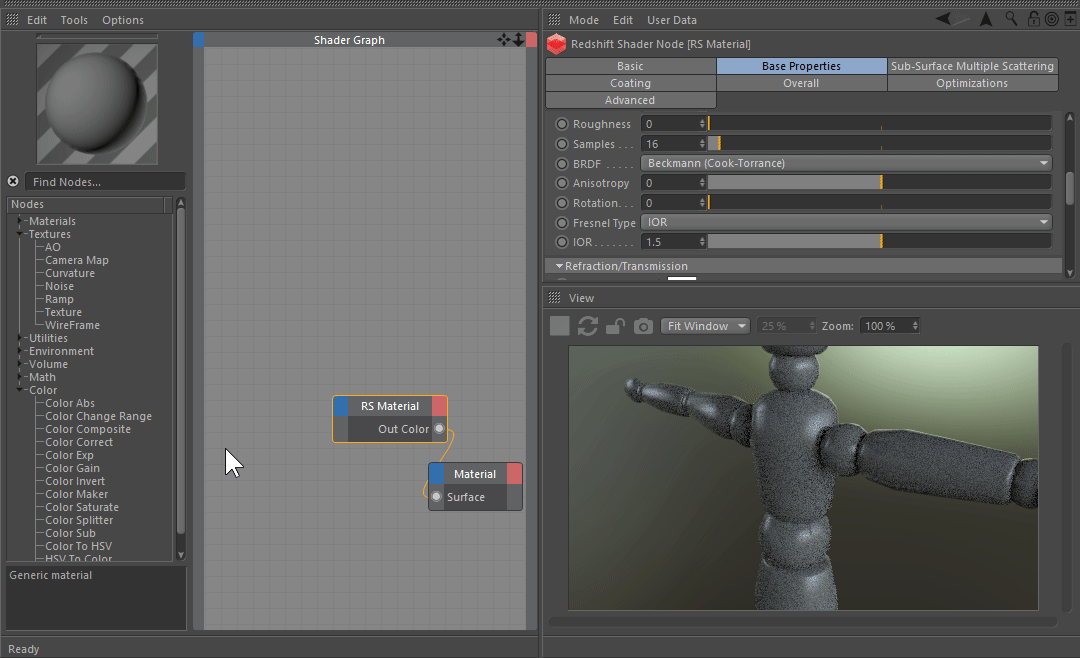
Task: Toggle the BRDF animation radio dot
Action: [562, 164]
